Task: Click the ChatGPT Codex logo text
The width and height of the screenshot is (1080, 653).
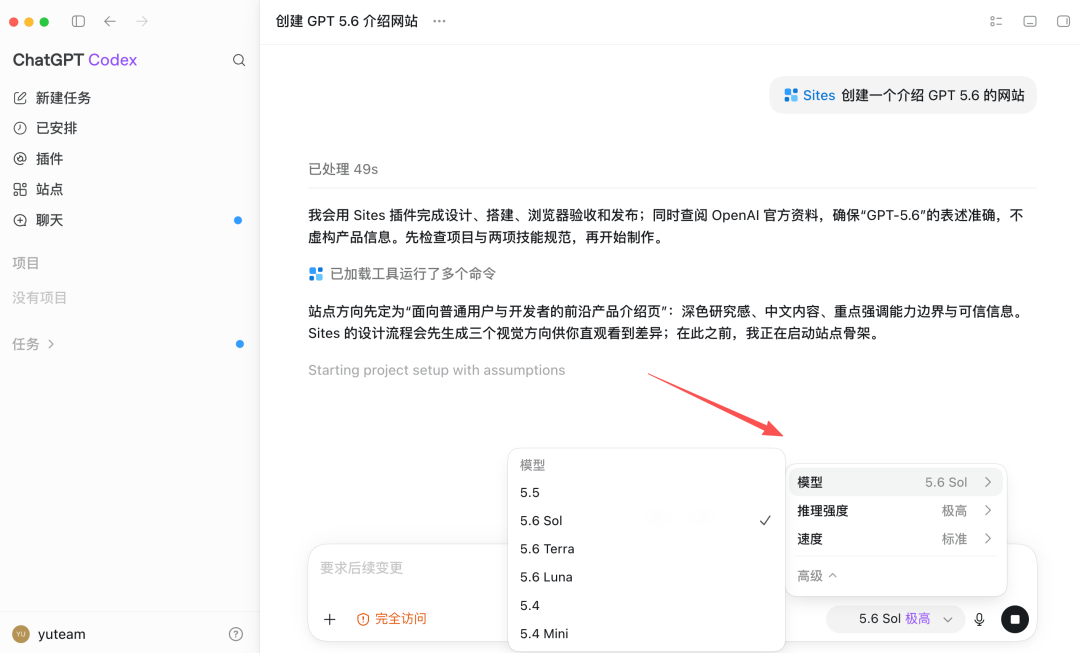Action: [74, 60]
